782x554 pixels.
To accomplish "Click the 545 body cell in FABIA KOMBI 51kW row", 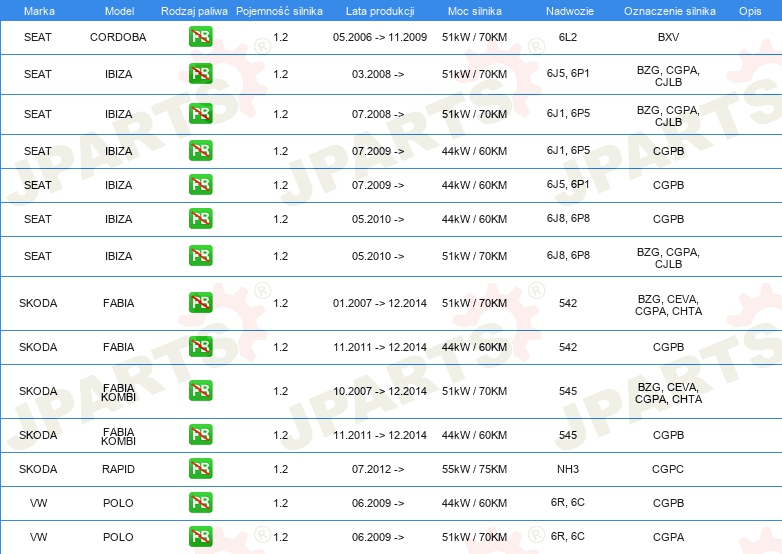I will pos(568,391).
